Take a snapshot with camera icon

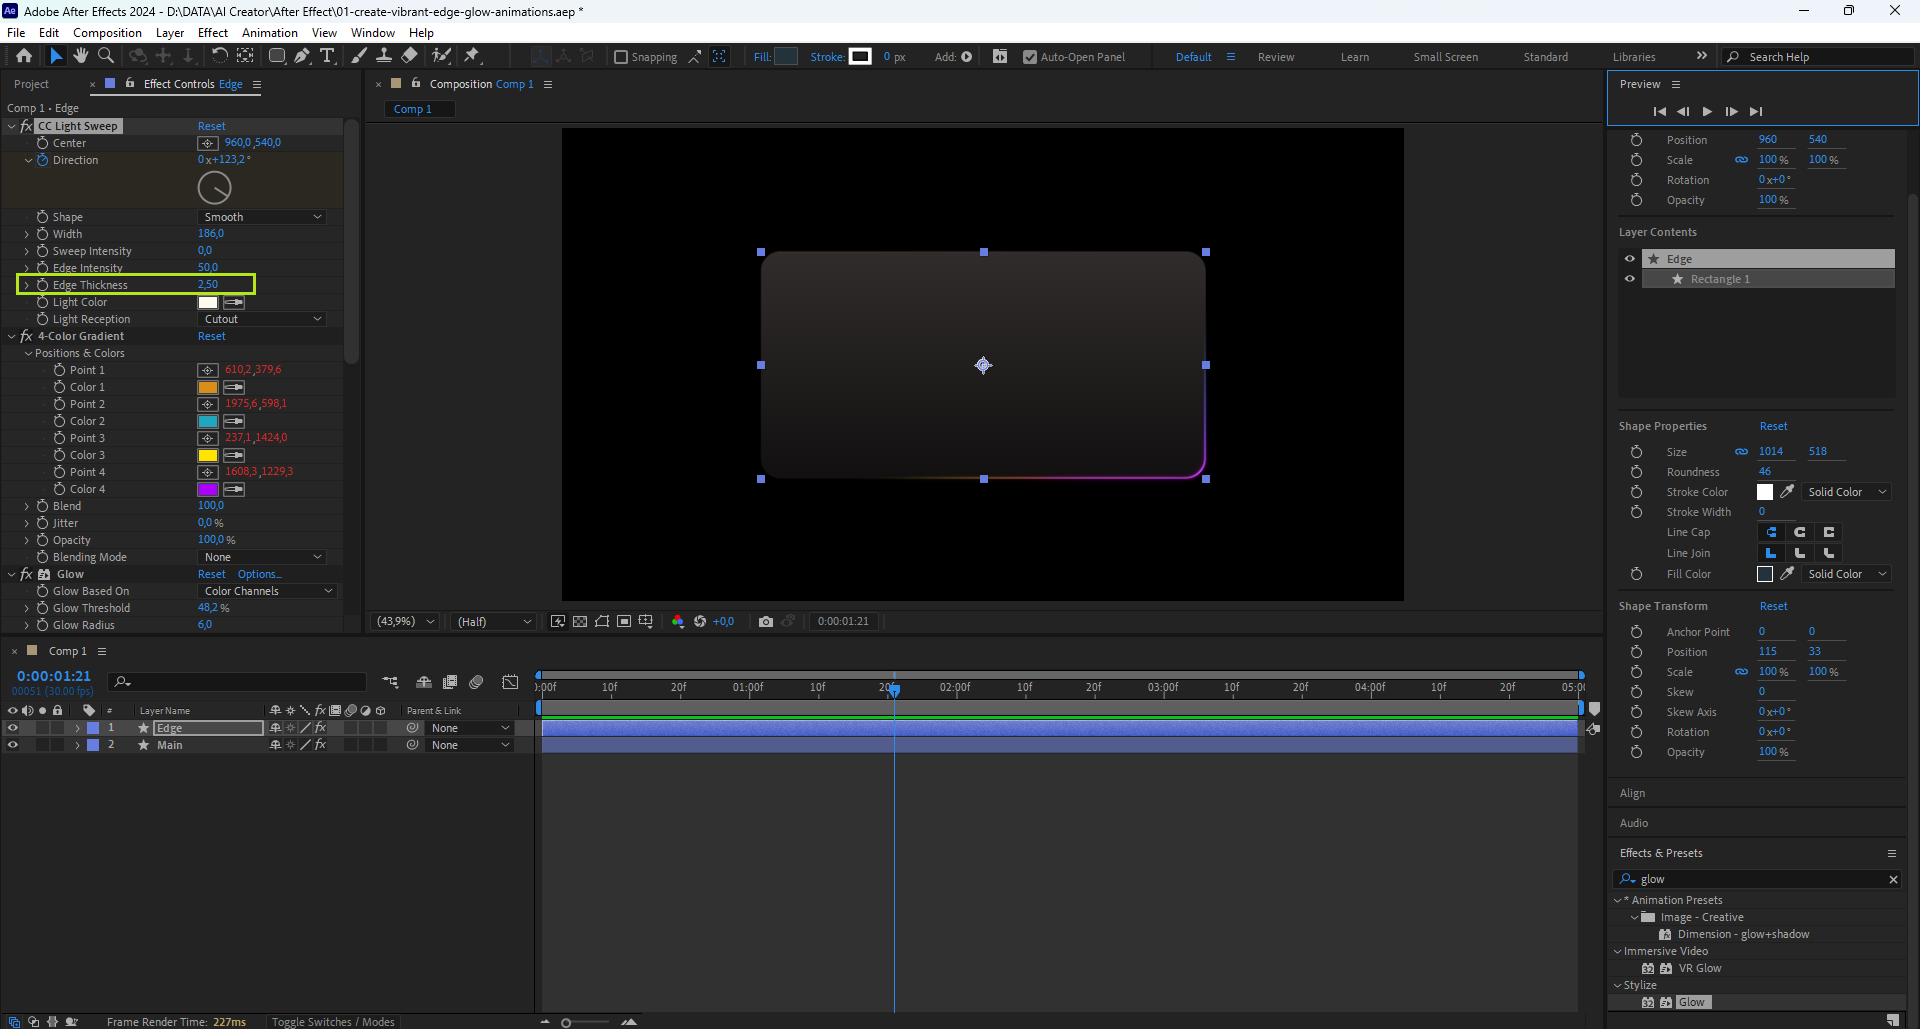[766, 621]
